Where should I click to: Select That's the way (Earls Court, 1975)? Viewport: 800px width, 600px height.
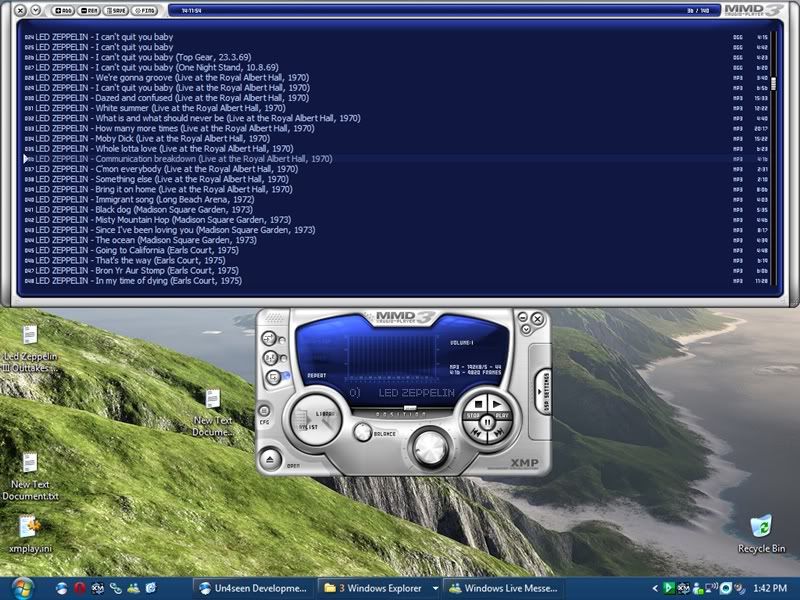(395, 261)
